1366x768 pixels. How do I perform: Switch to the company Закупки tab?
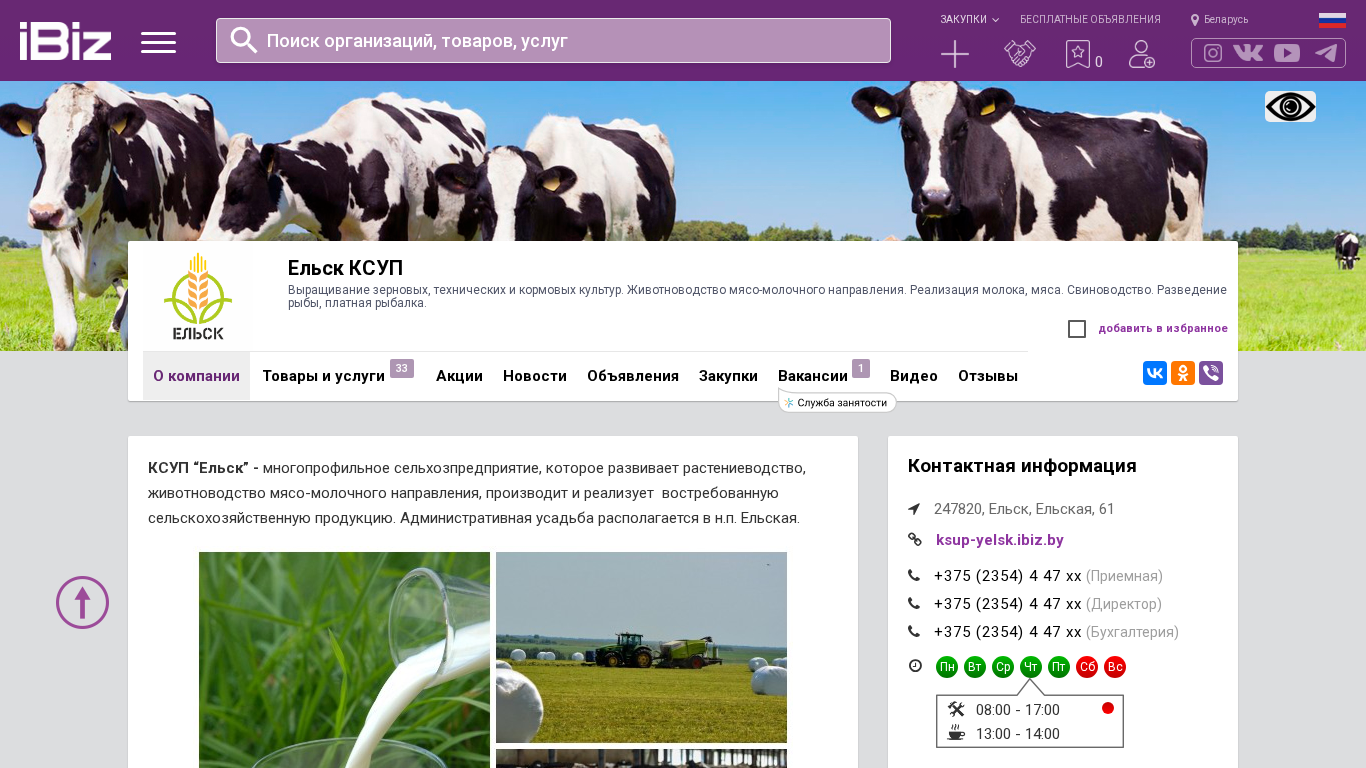728,376
